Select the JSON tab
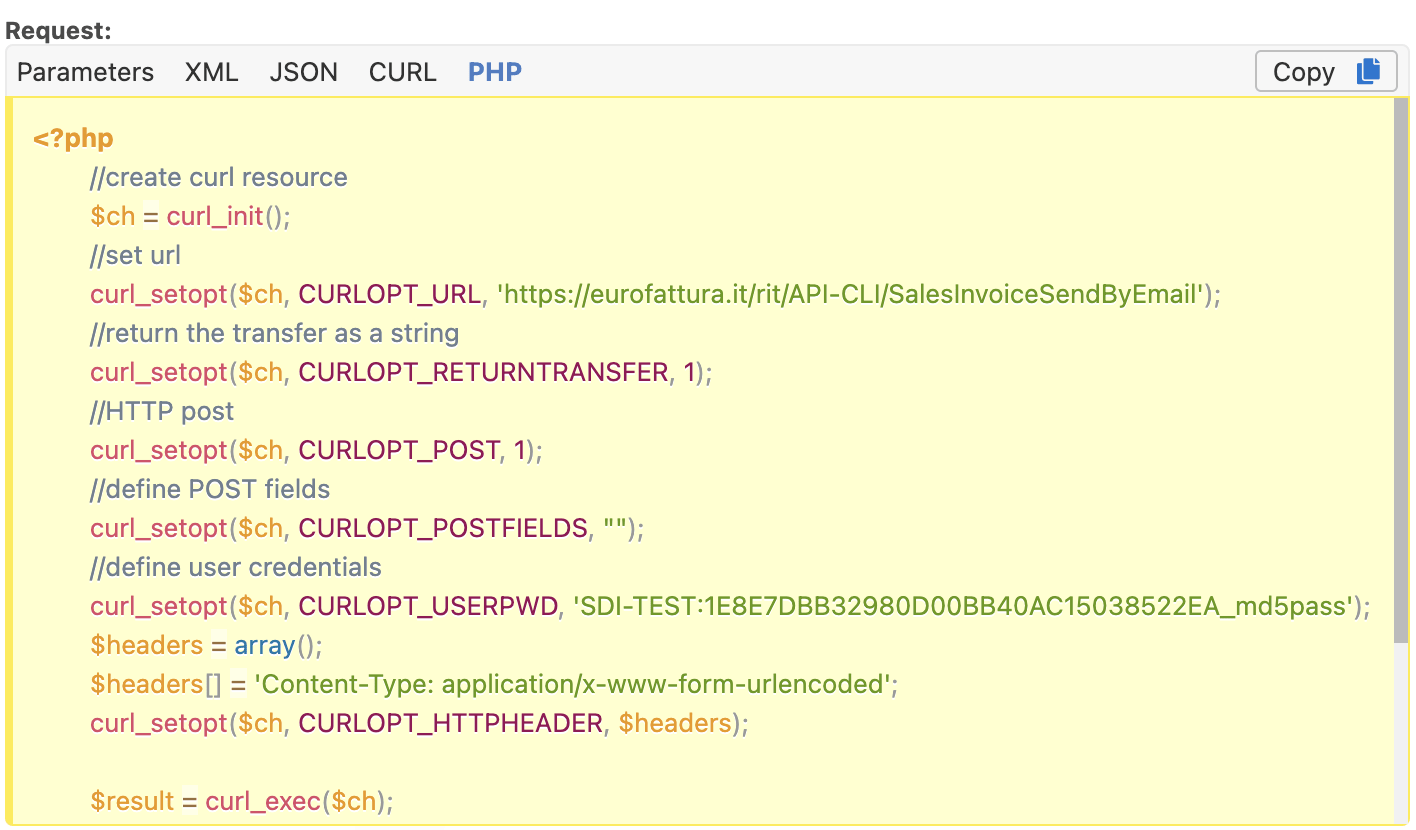 [x=303, y=72]
